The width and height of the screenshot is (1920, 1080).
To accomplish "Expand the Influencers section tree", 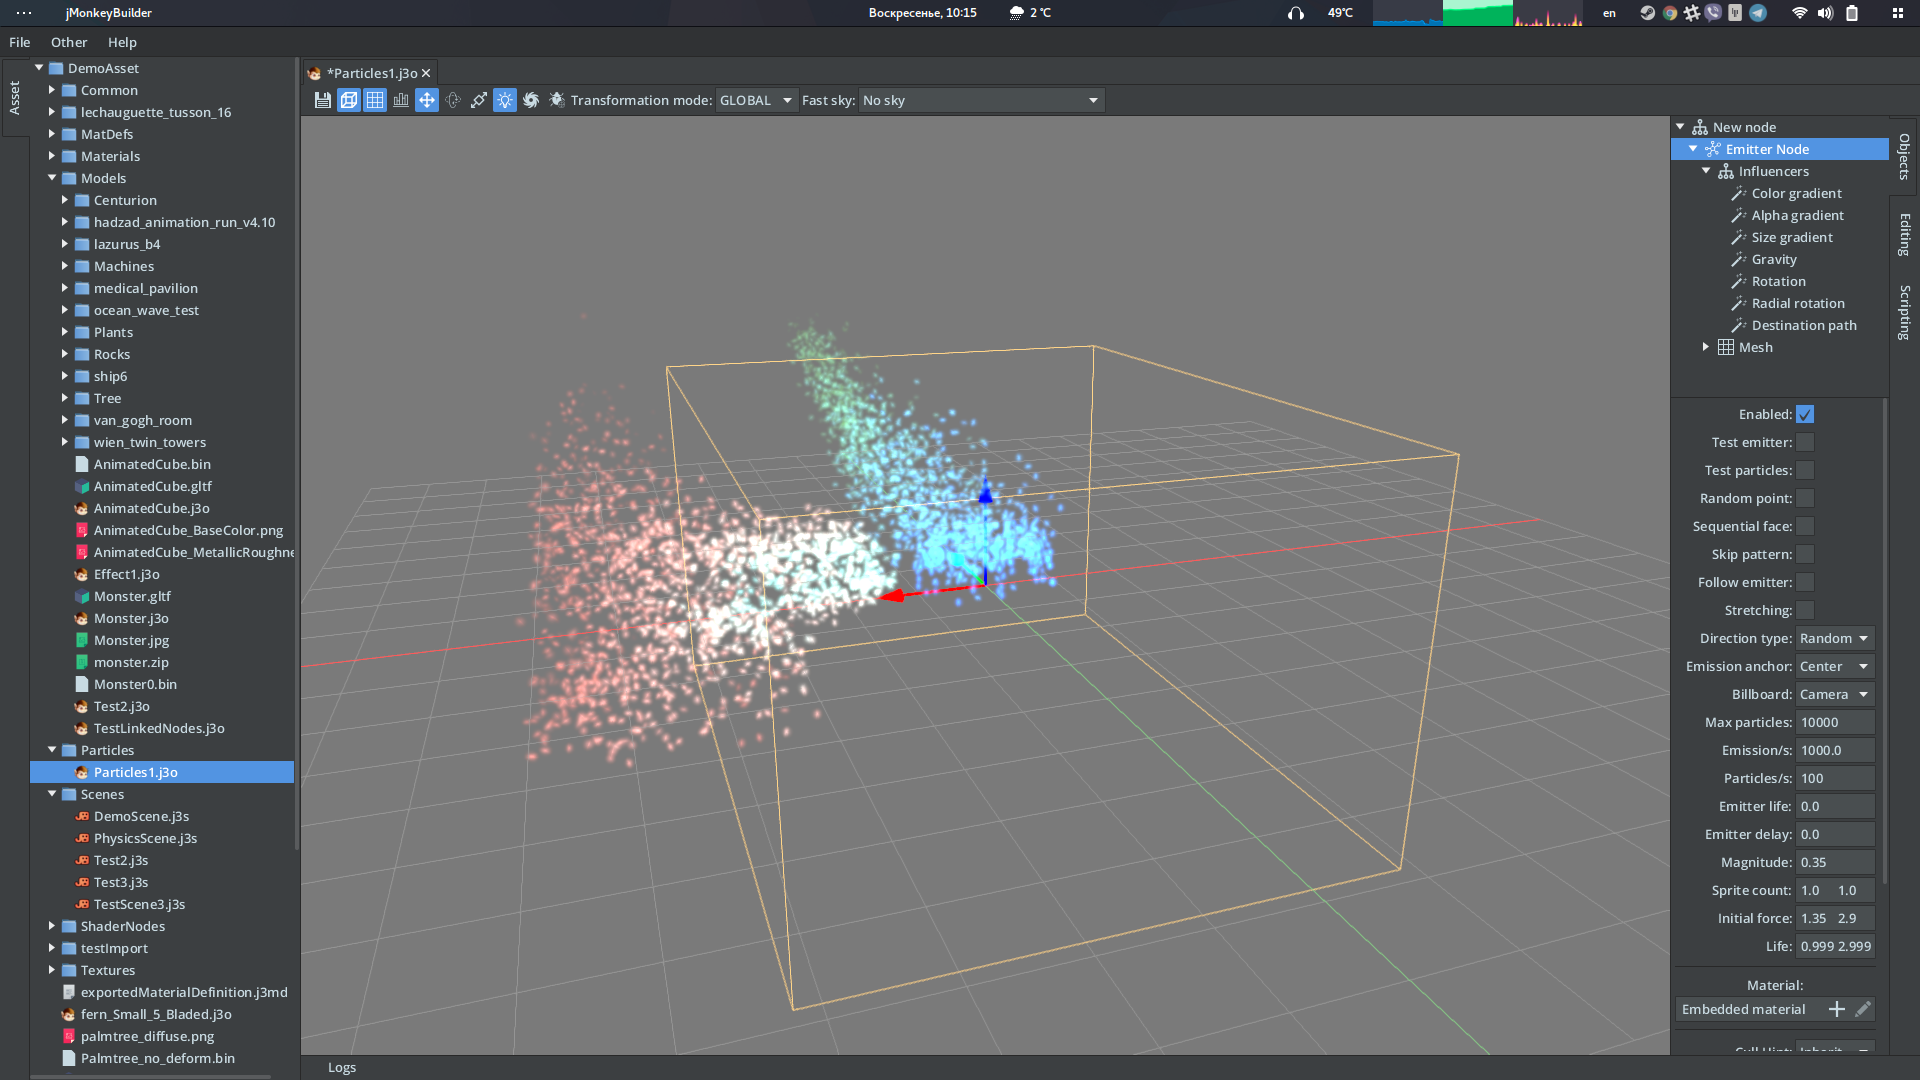I will [x=1706, y=170].
